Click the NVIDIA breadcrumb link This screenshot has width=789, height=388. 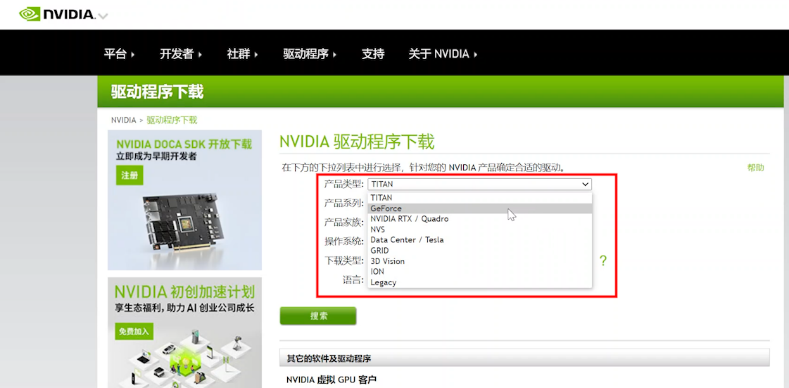[123, 120]
